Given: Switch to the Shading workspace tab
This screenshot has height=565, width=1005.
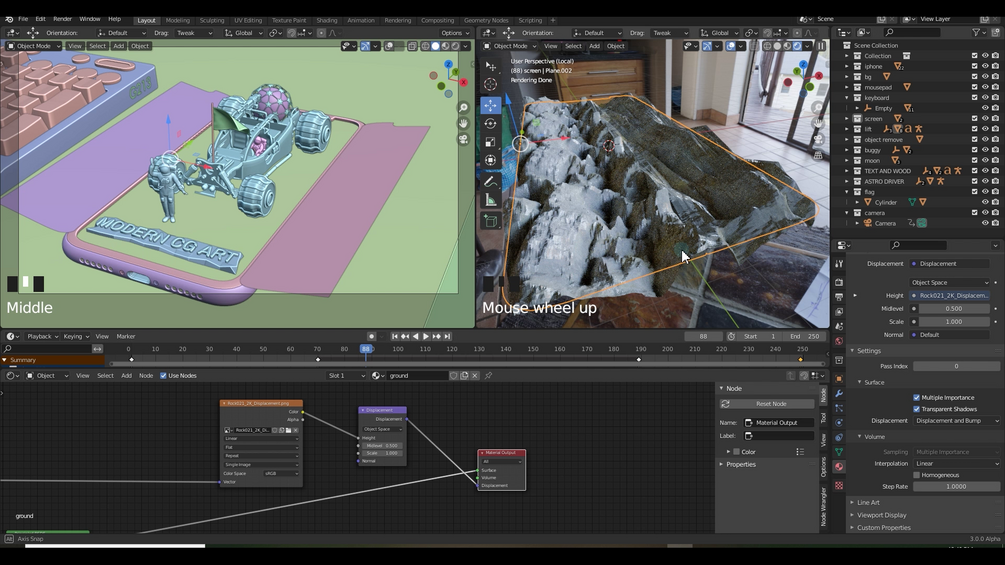Looking at the screenshot, I should click(327, 20).
